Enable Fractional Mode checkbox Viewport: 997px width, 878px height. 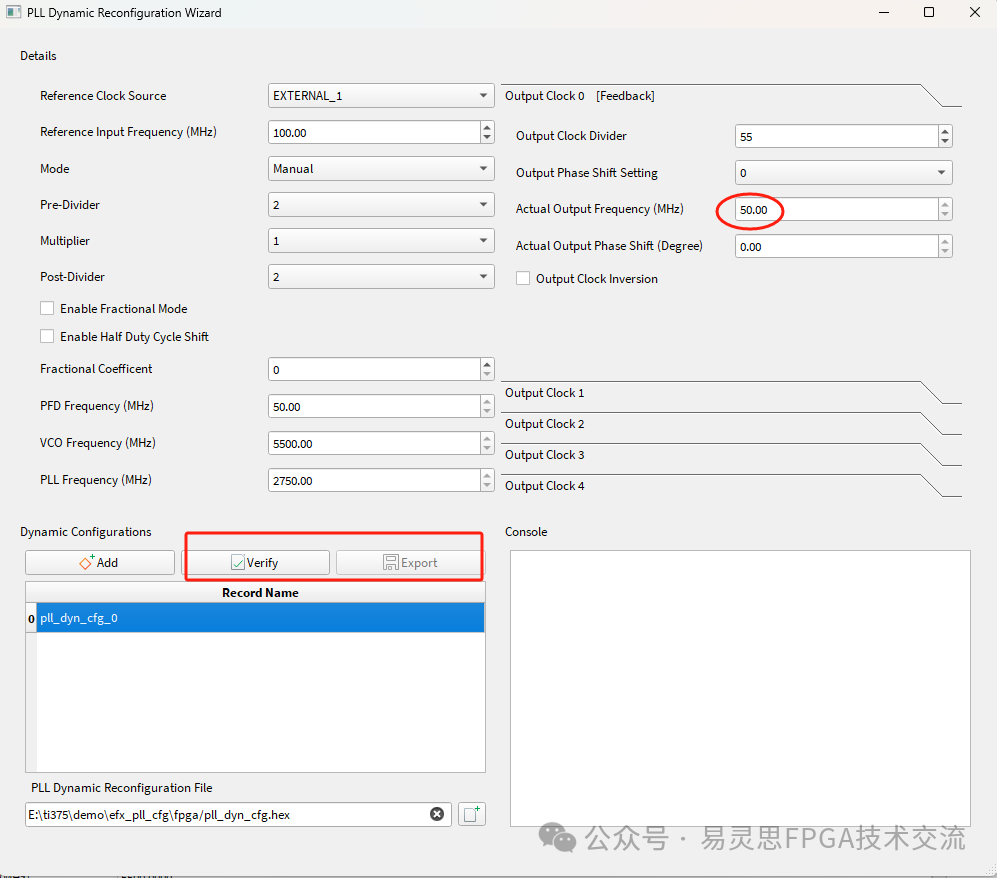[x=47, y=309]
